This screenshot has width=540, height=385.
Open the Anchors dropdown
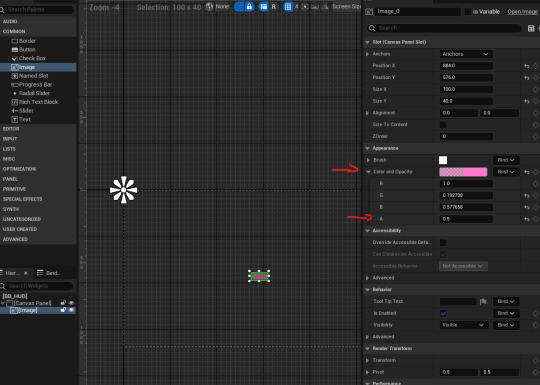(466, 54)
